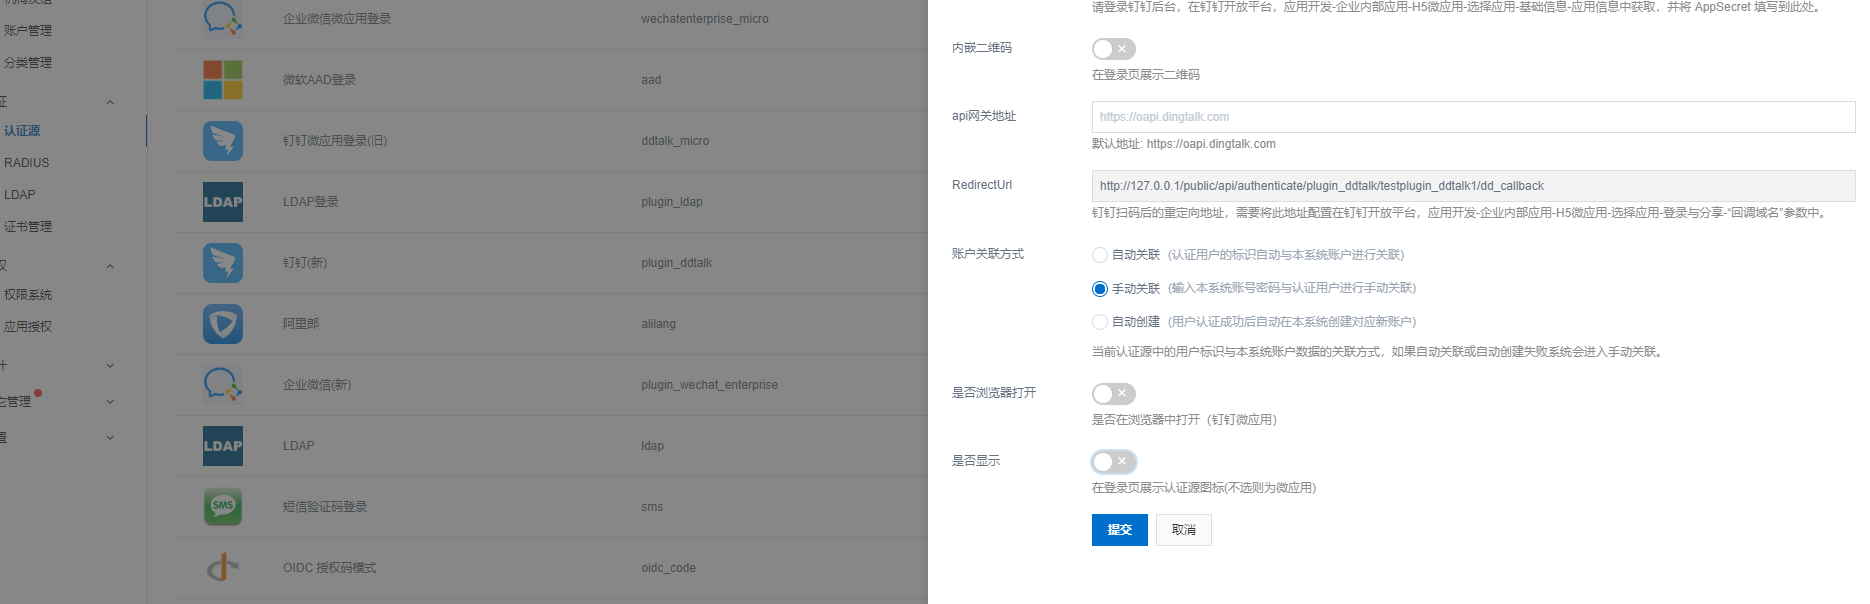Open 证书管理 in the sidebar
The height and width of the screenshot is (604, 1870).
point(28,227)
